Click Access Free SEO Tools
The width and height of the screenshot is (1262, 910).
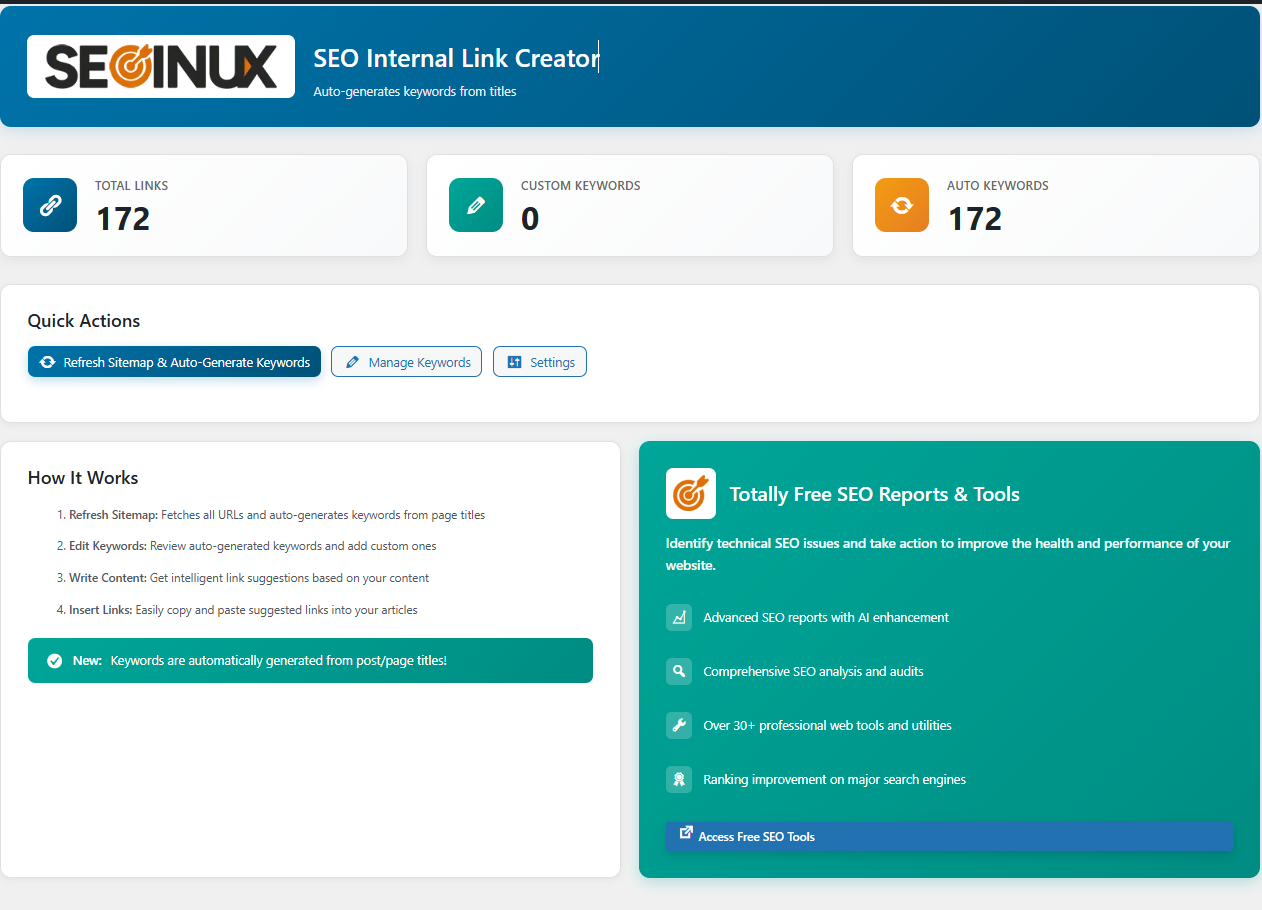[x=948, y=836]
